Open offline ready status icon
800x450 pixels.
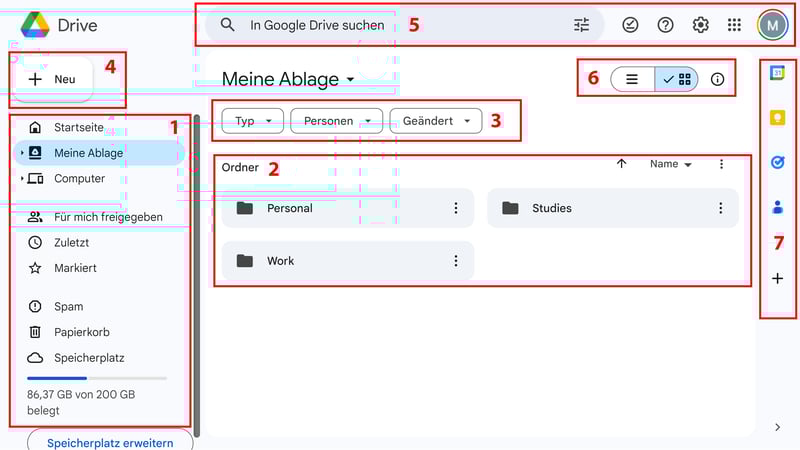click(x=630, y=24)
